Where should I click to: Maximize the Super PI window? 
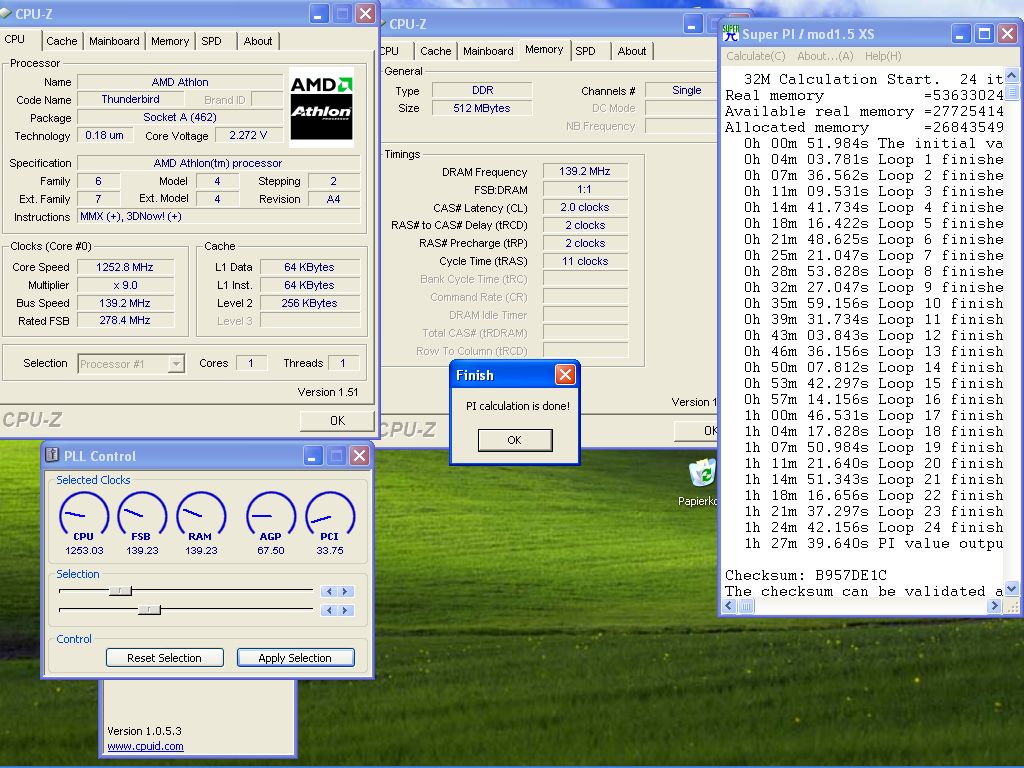click(984, 34)
